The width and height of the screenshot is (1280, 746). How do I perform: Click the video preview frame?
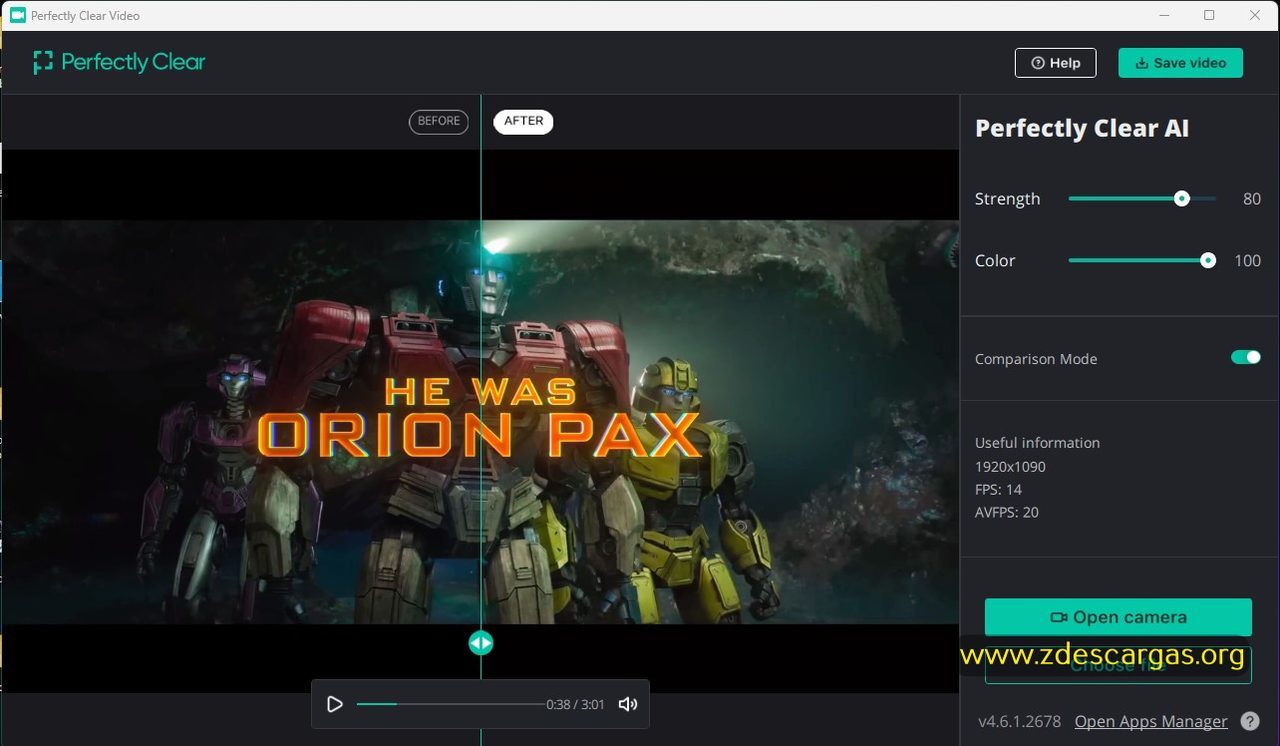pos(480,422)
